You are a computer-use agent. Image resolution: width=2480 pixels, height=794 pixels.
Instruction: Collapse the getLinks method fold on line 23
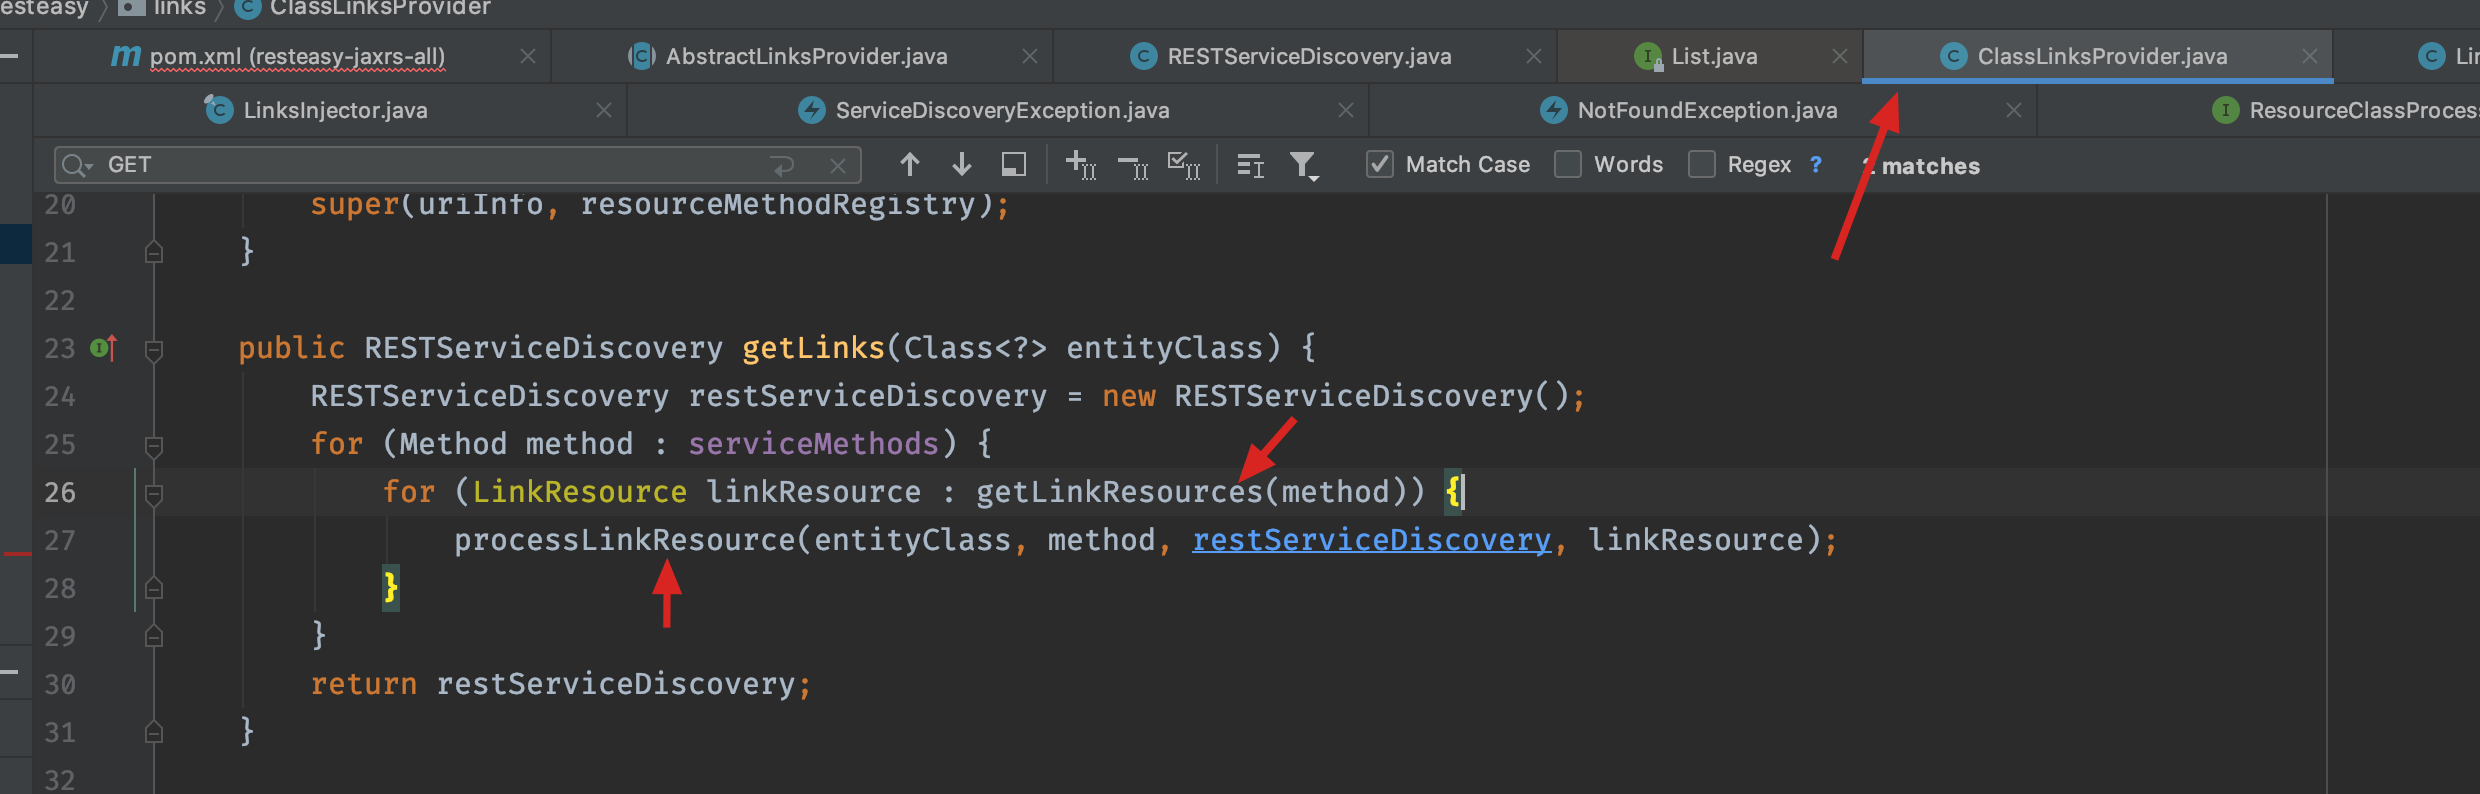[154, 349]
